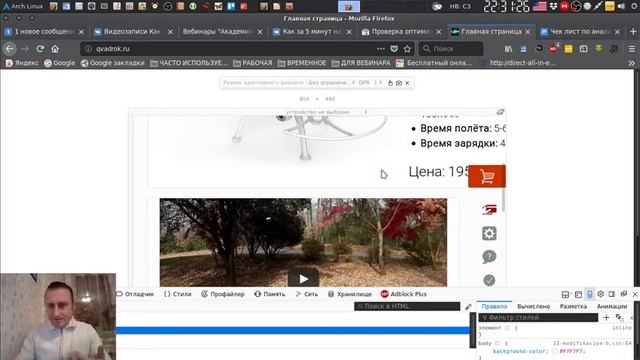Open the Library icon in Firefox toolbar
This screenshot has height=360, width=640.
[x=509, y=49]
